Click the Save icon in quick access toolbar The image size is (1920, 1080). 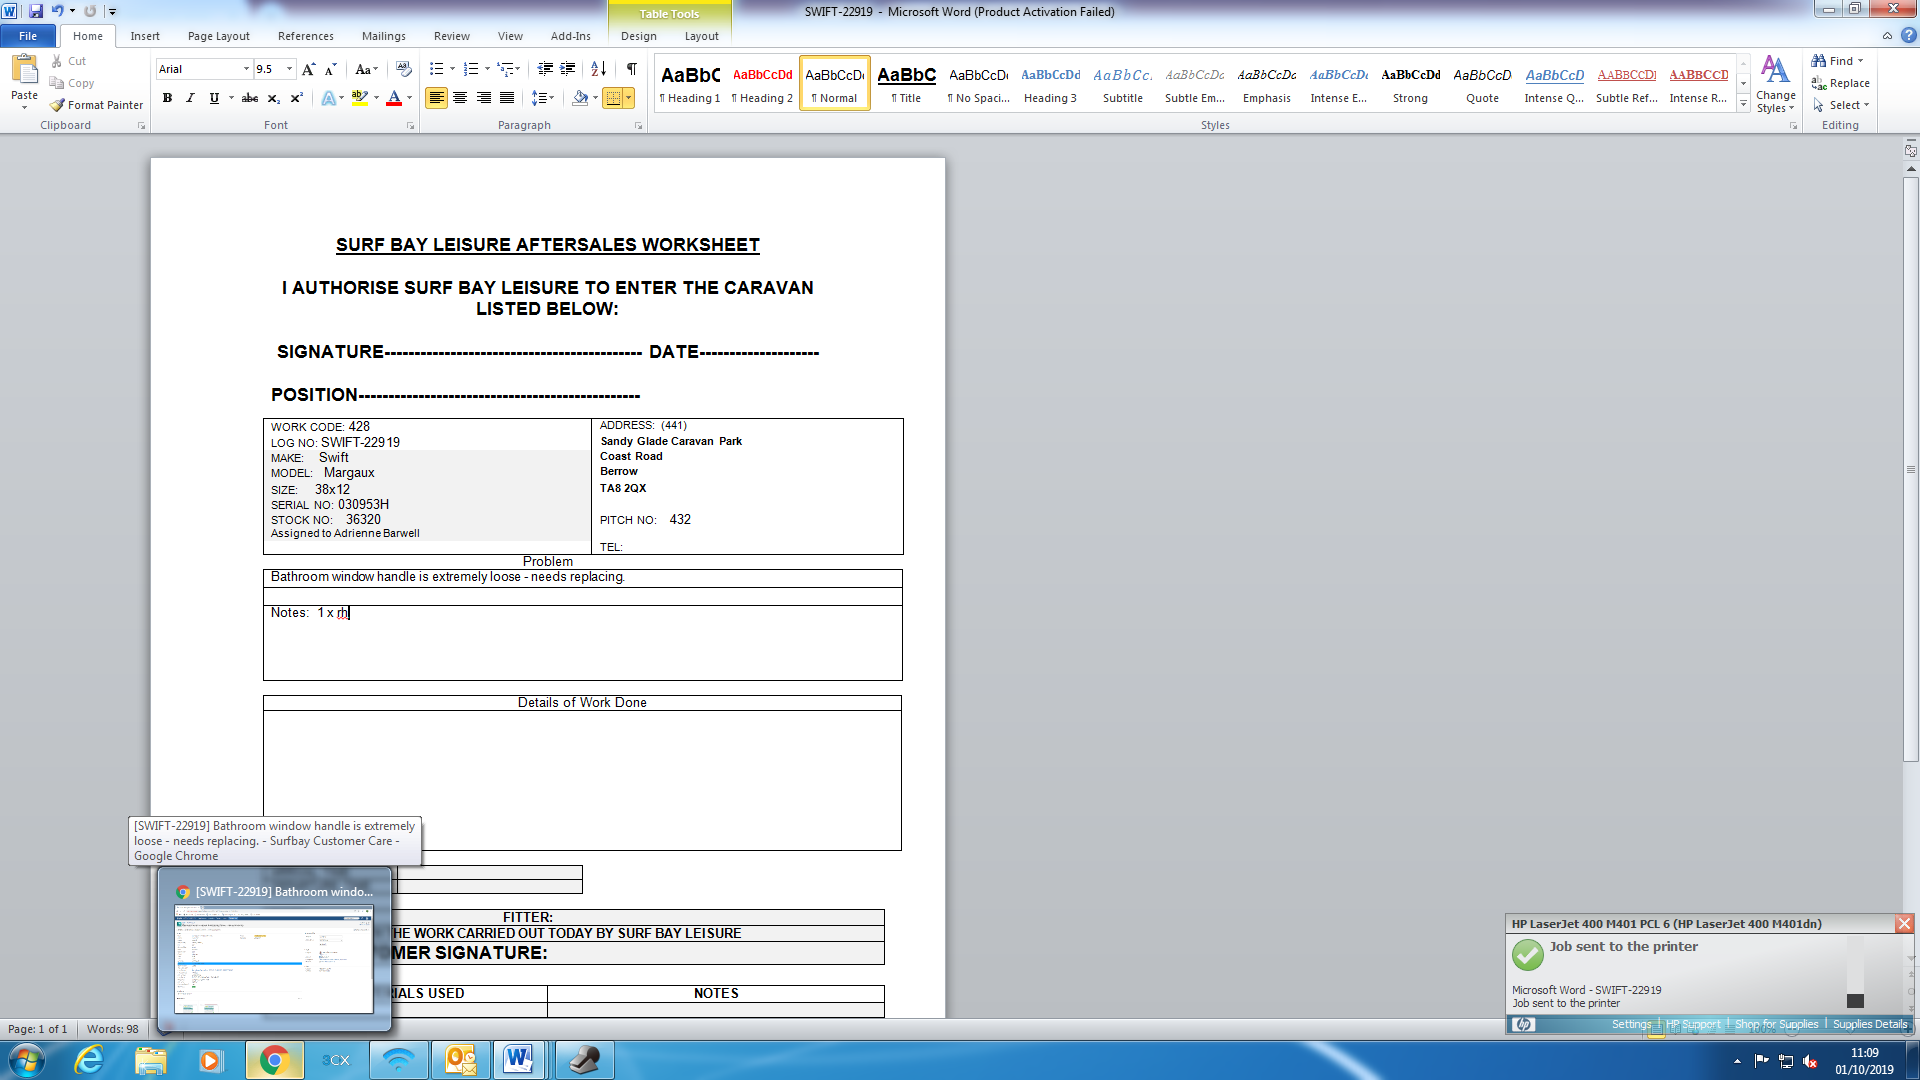pos(36,11)
